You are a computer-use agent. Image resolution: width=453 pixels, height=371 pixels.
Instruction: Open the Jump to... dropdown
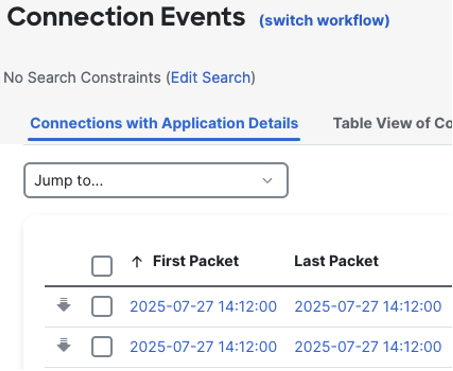click(156, 180)
